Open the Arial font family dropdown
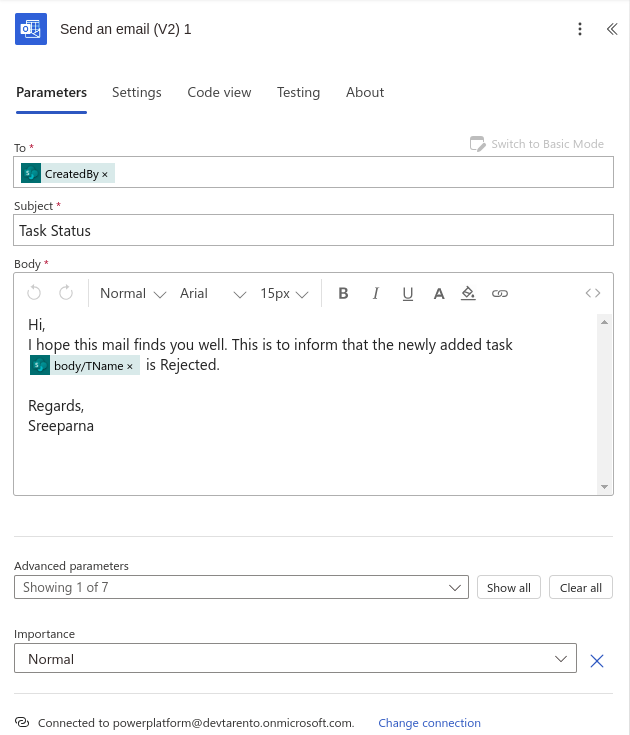 212,293
